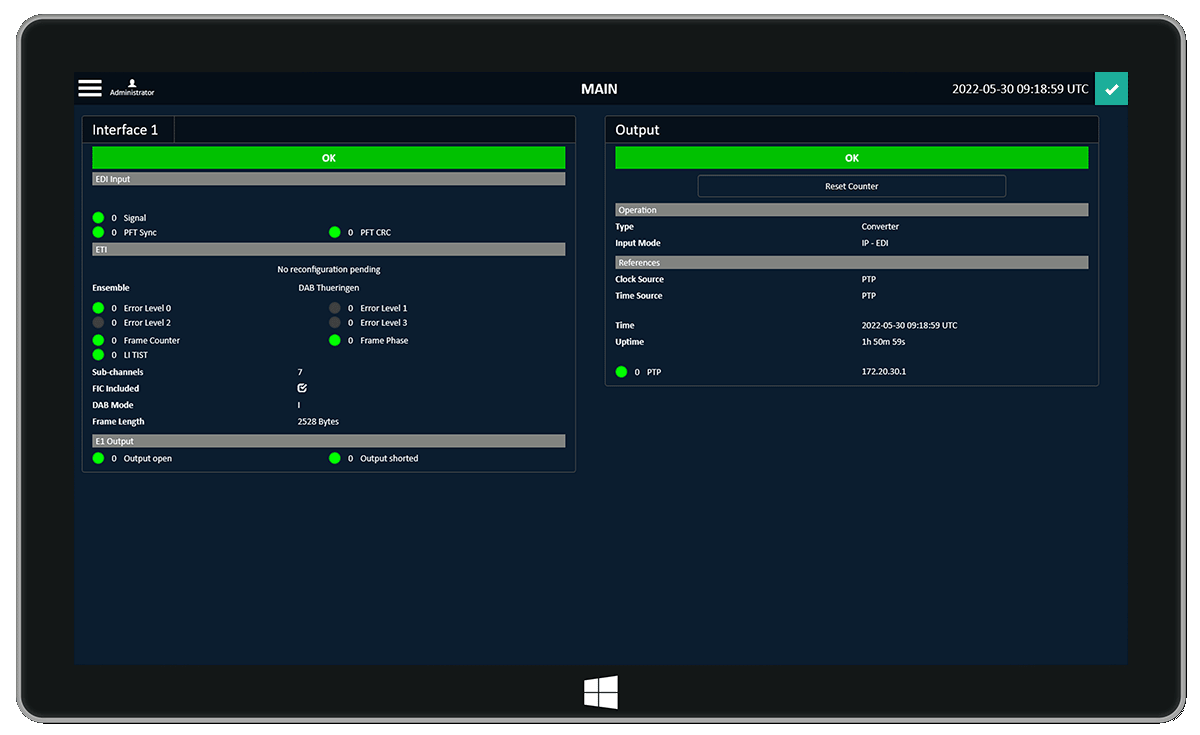Open the hamburger menu
This screenshot has height=735, width=1200.
point(90,88)
